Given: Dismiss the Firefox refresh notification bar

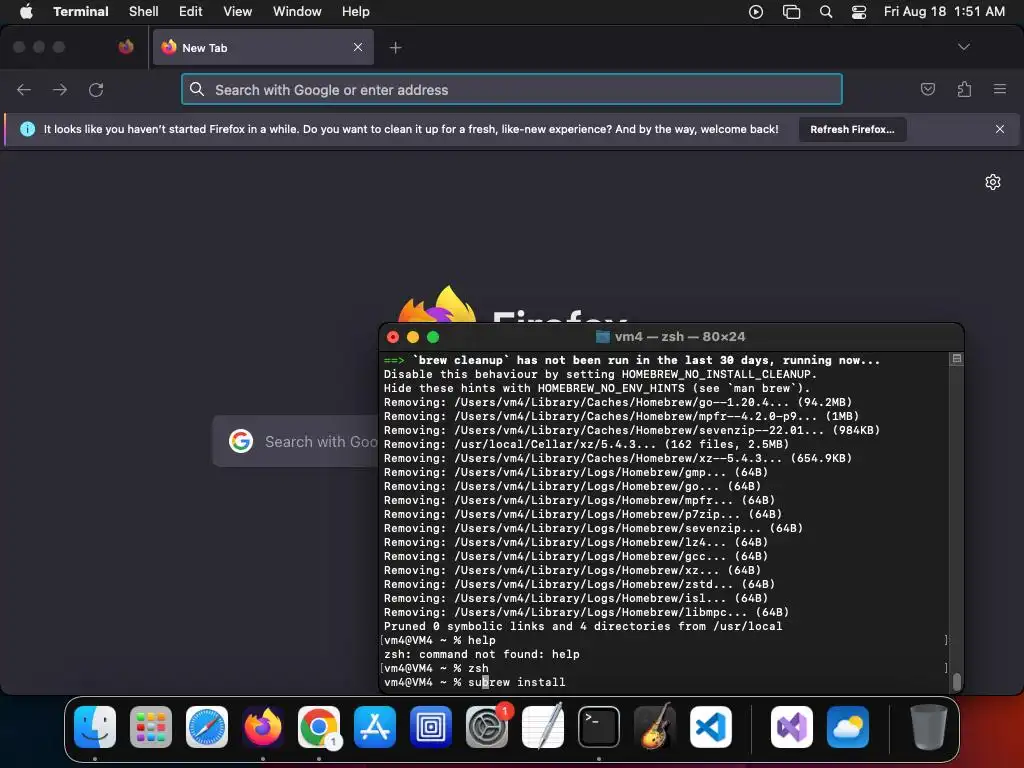Looking at the screenshot, I should tap(1000, 129).
